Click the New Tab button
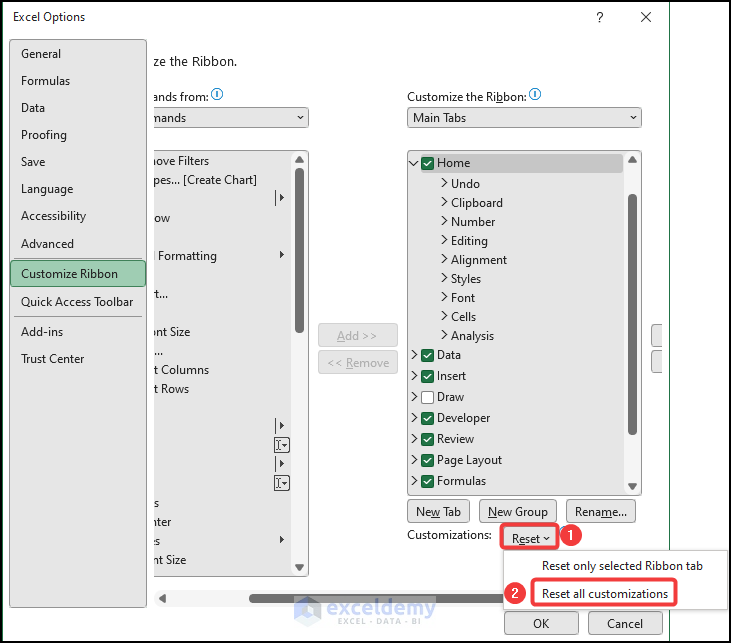The image size is (731, 643). (x=438, y=512)
